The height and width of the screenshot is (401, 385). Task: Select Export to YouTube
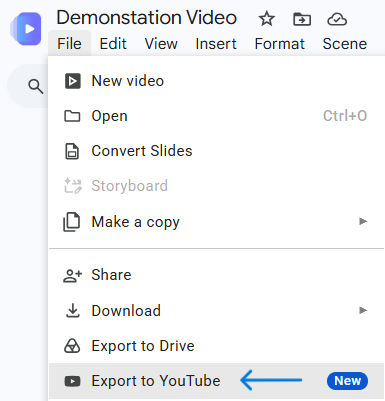(x=217, y=381)
